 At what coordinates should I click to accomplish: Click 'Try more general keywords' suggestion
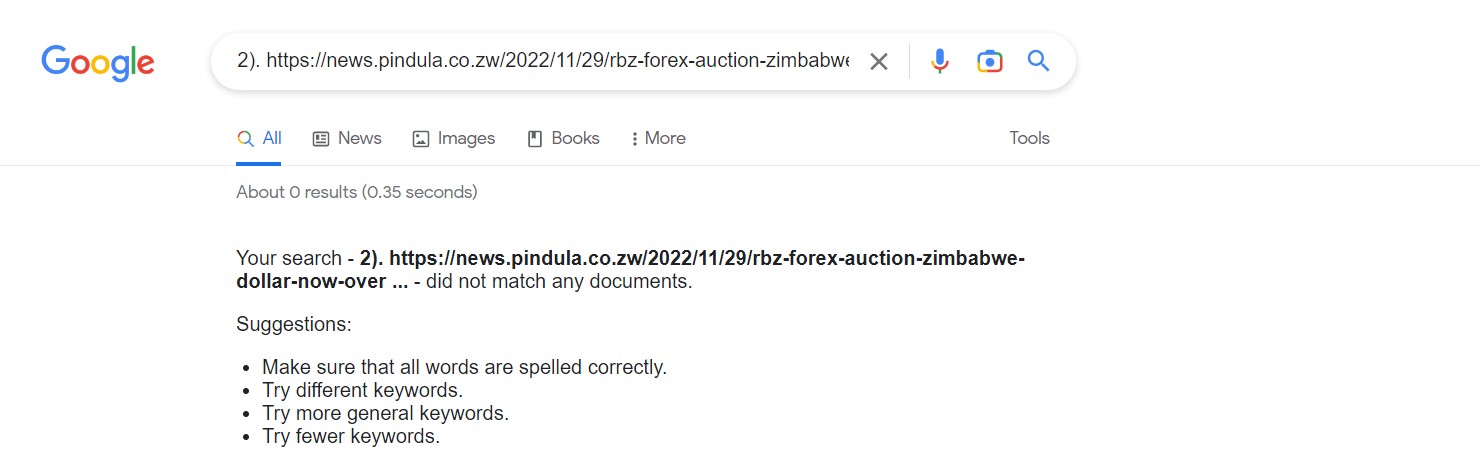point(385,414)
